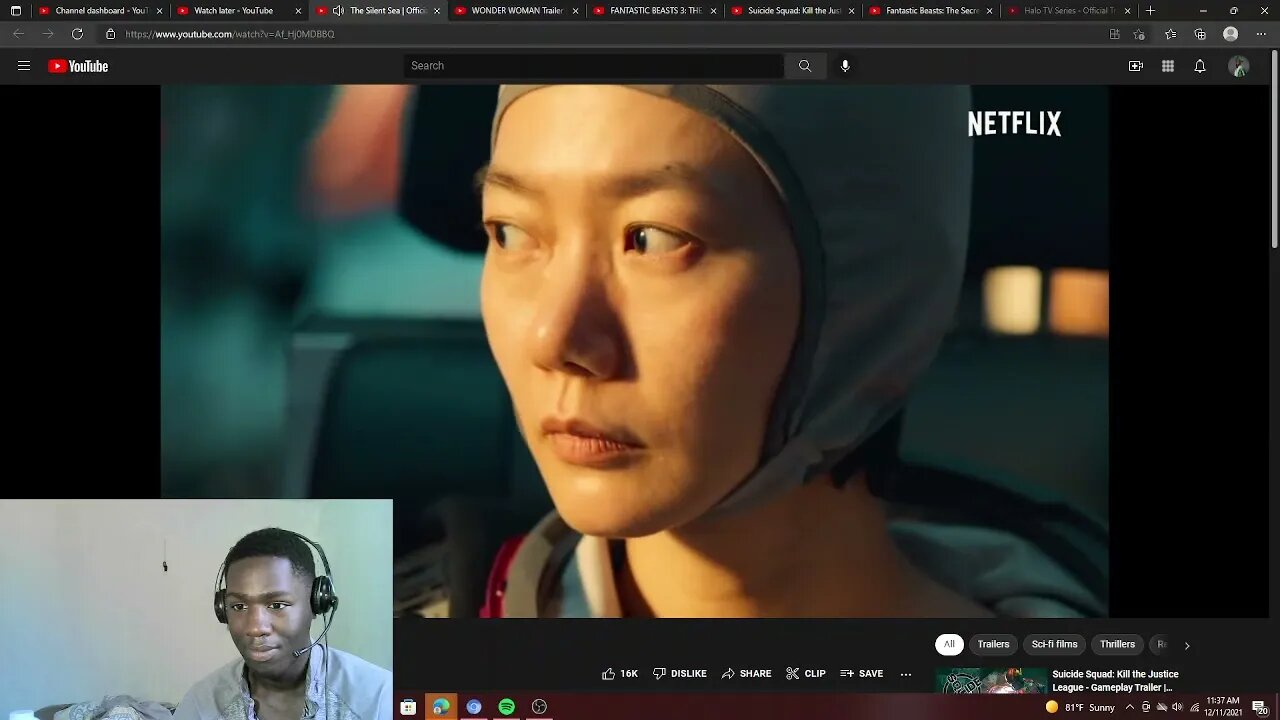Open OBS Studio from the taskbar
Screen dimensions: 1280x720
(540, 707)
